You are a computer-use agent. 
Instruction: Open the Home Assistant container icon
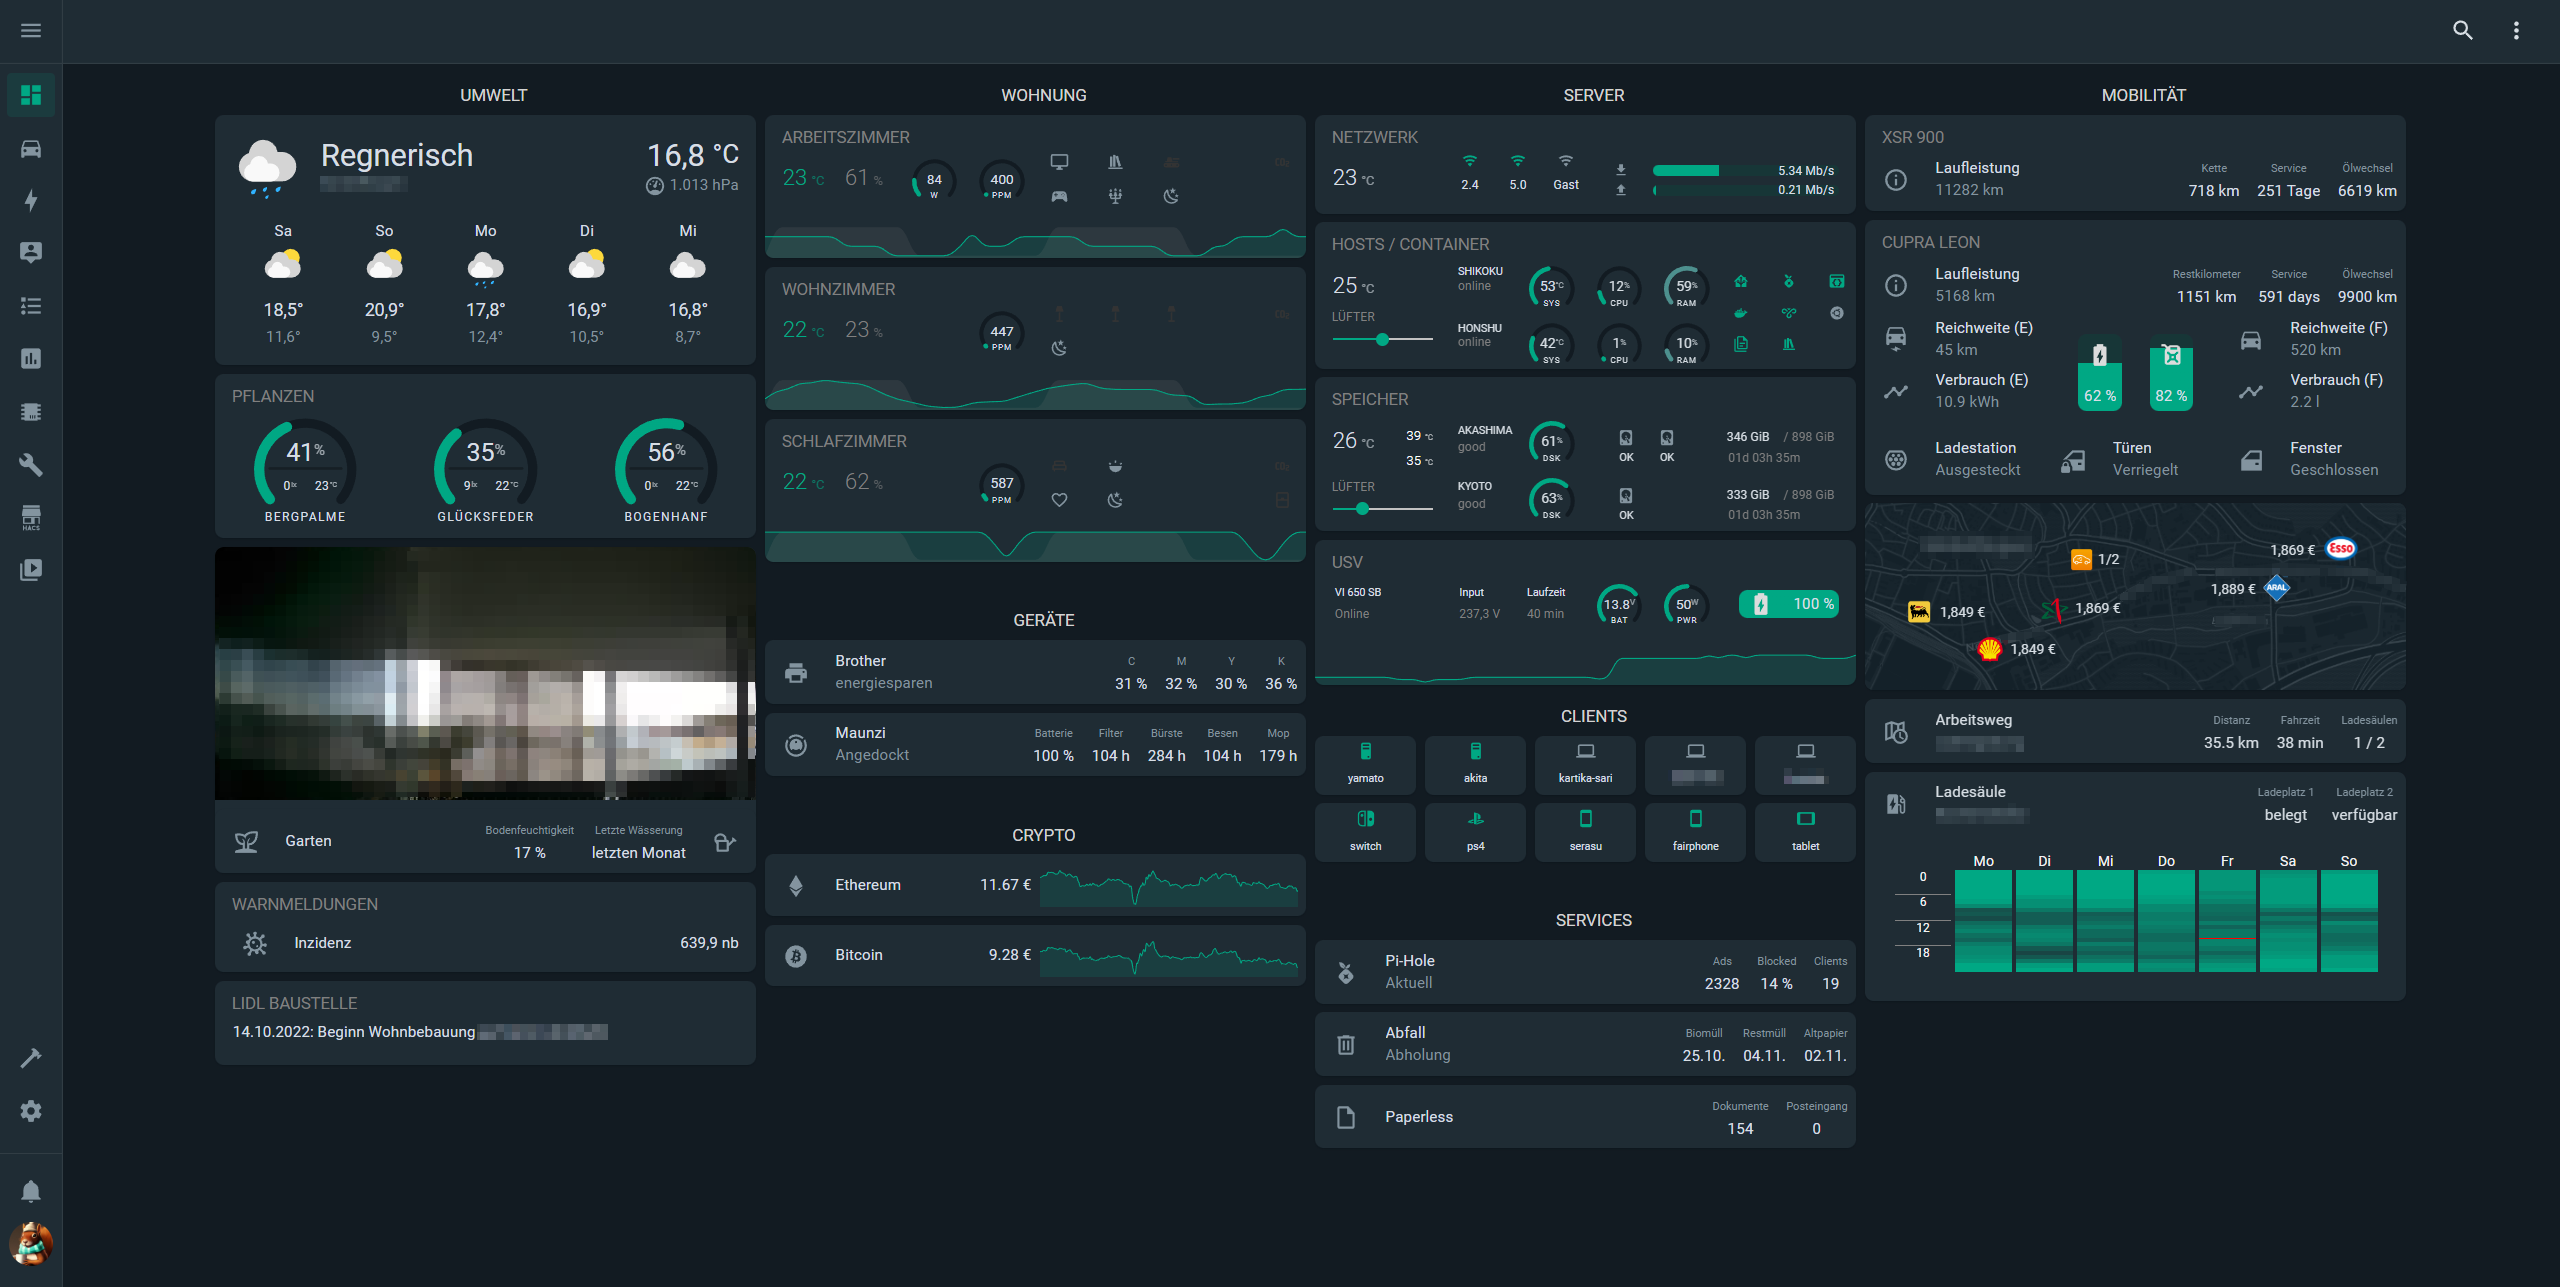(1741, 282)
